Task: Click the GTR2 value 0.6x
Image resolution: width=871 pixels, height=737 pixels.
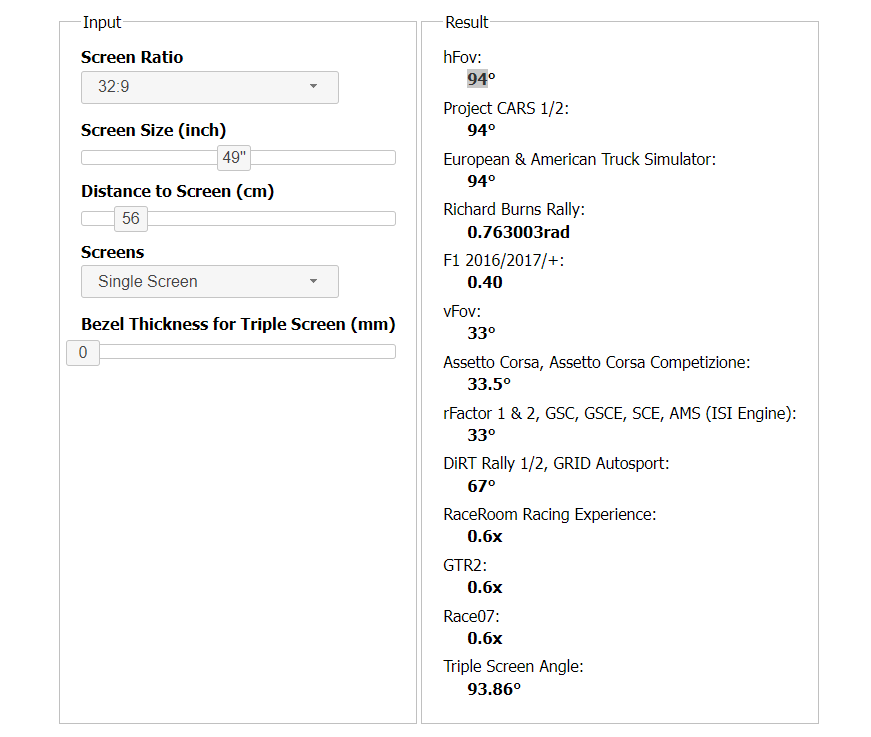Action: (x=484, y=587)
